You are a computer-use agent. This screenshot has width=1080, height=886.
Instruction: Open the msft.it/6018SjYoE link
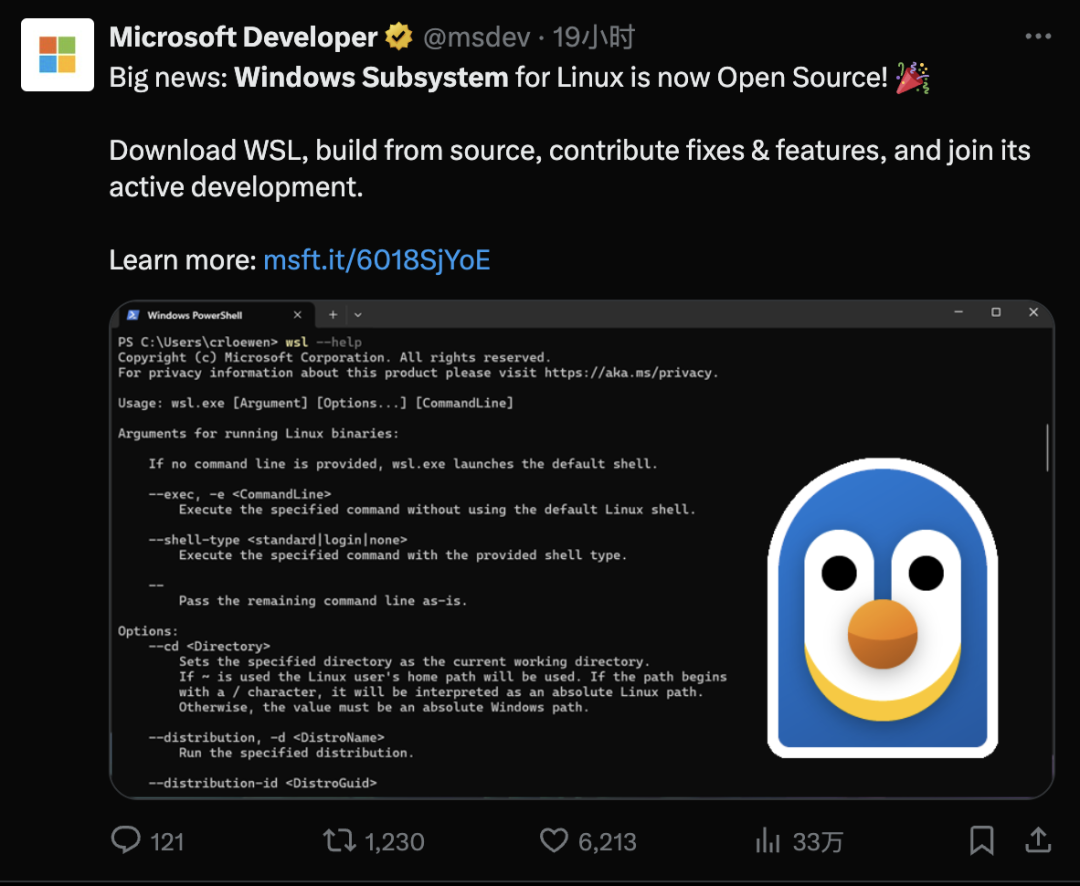pos(377,261)
